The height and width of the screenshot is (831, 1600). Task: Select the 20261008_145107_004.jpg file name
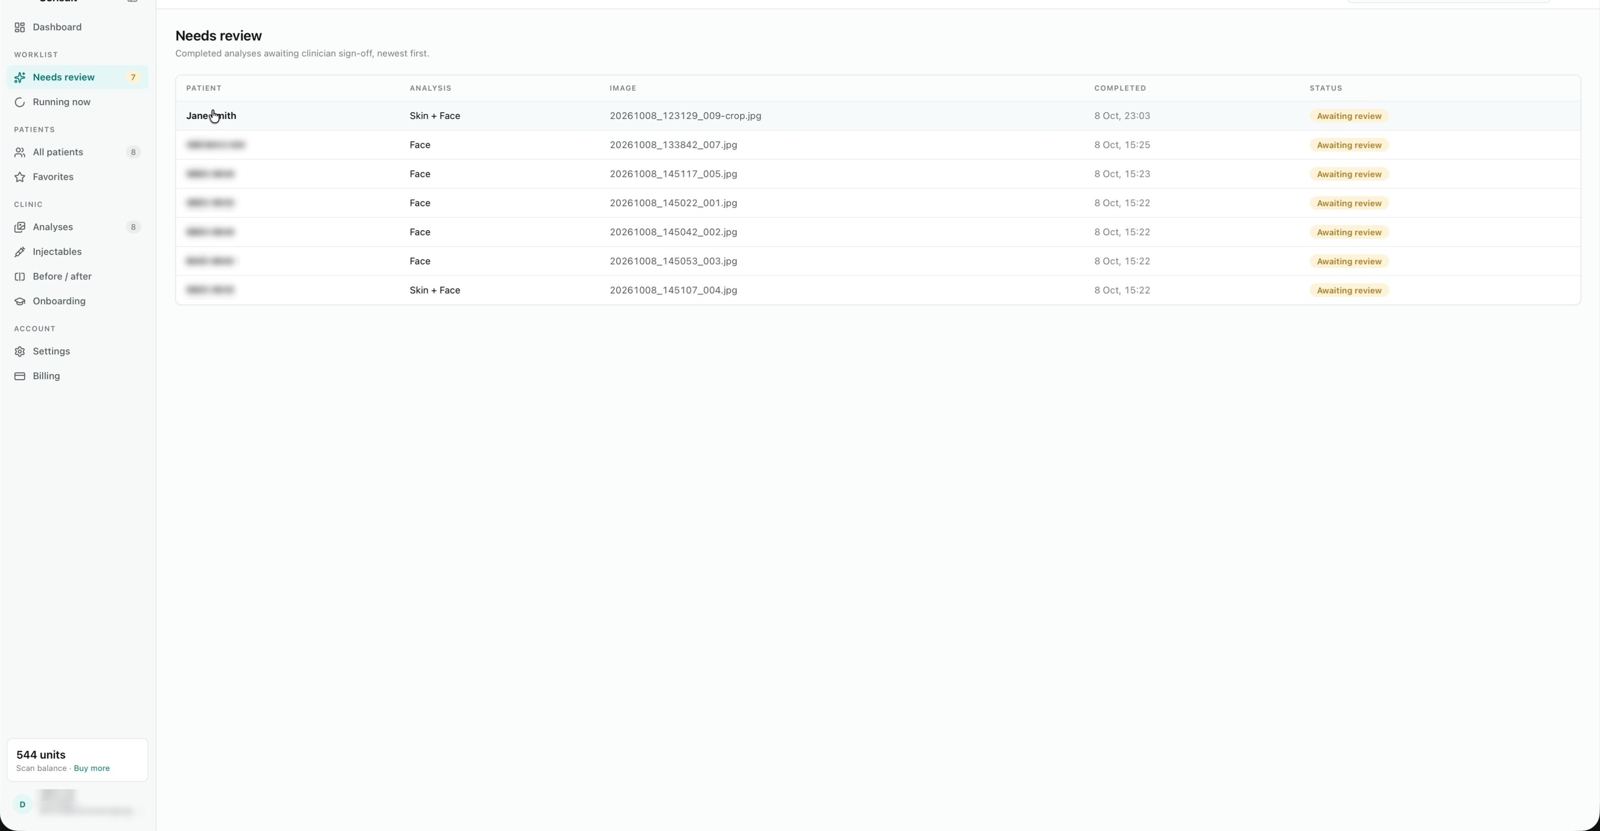(673, 290)
